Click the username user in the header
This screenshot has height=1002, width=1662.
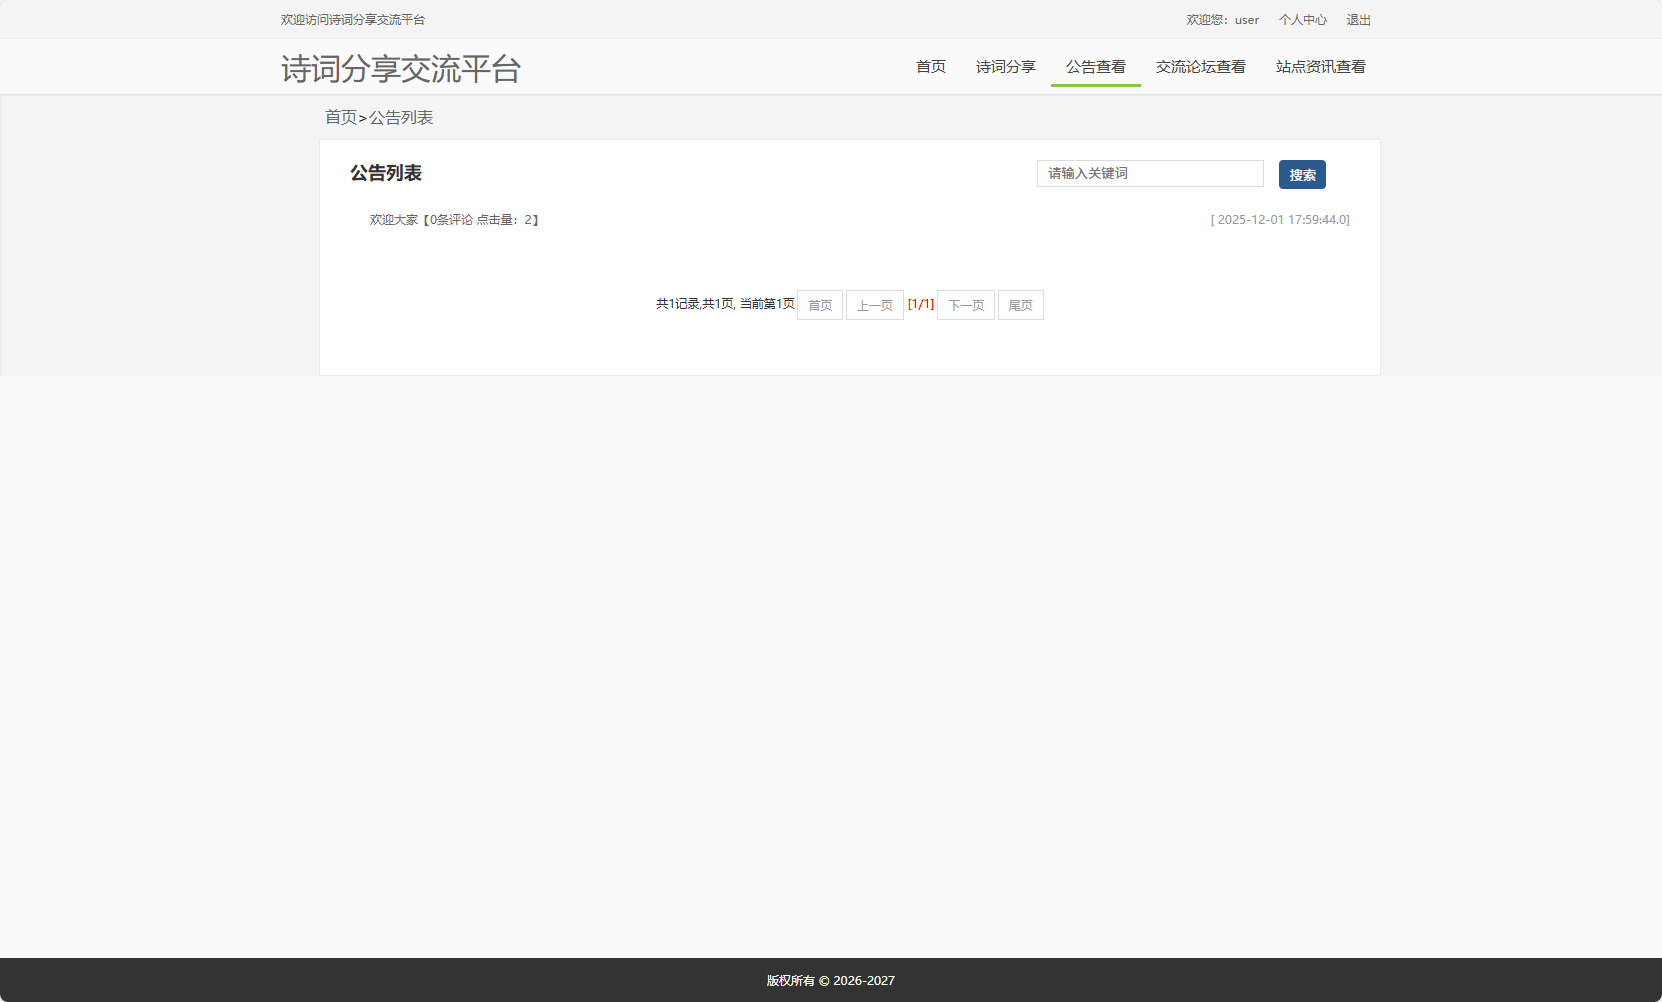pos(1245,19)
